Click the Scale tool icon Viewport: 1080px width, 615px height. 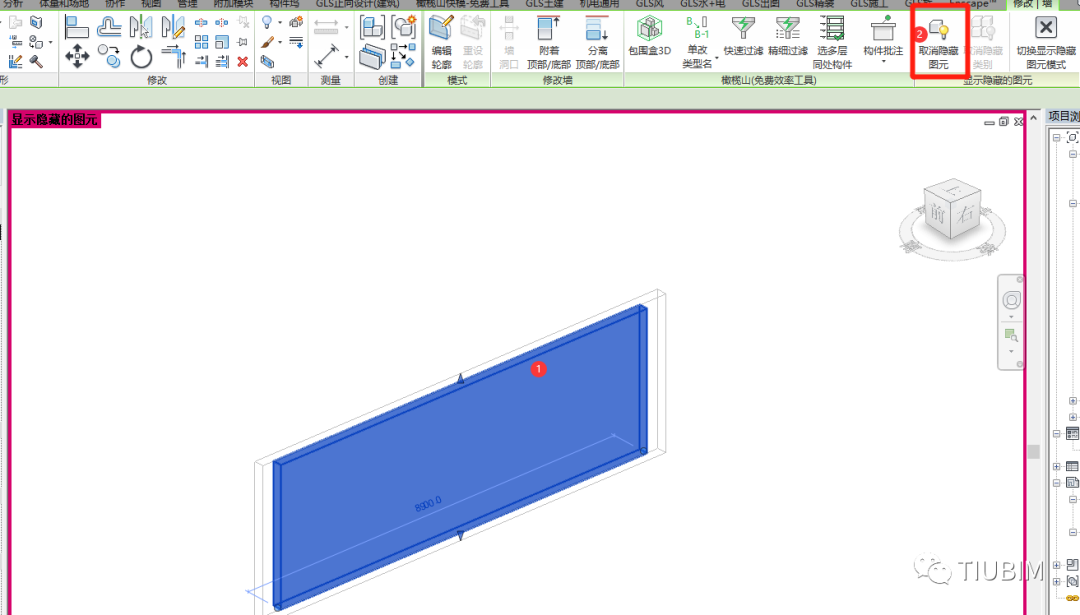point(222,42)
